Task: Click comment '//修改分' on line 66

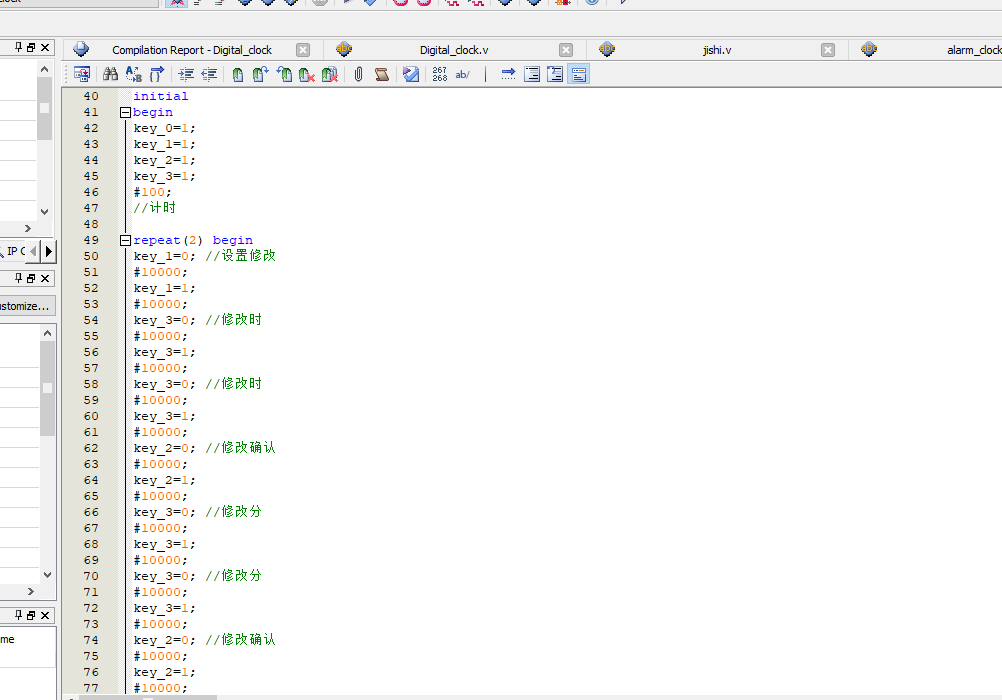Action: tap(233, 511)
